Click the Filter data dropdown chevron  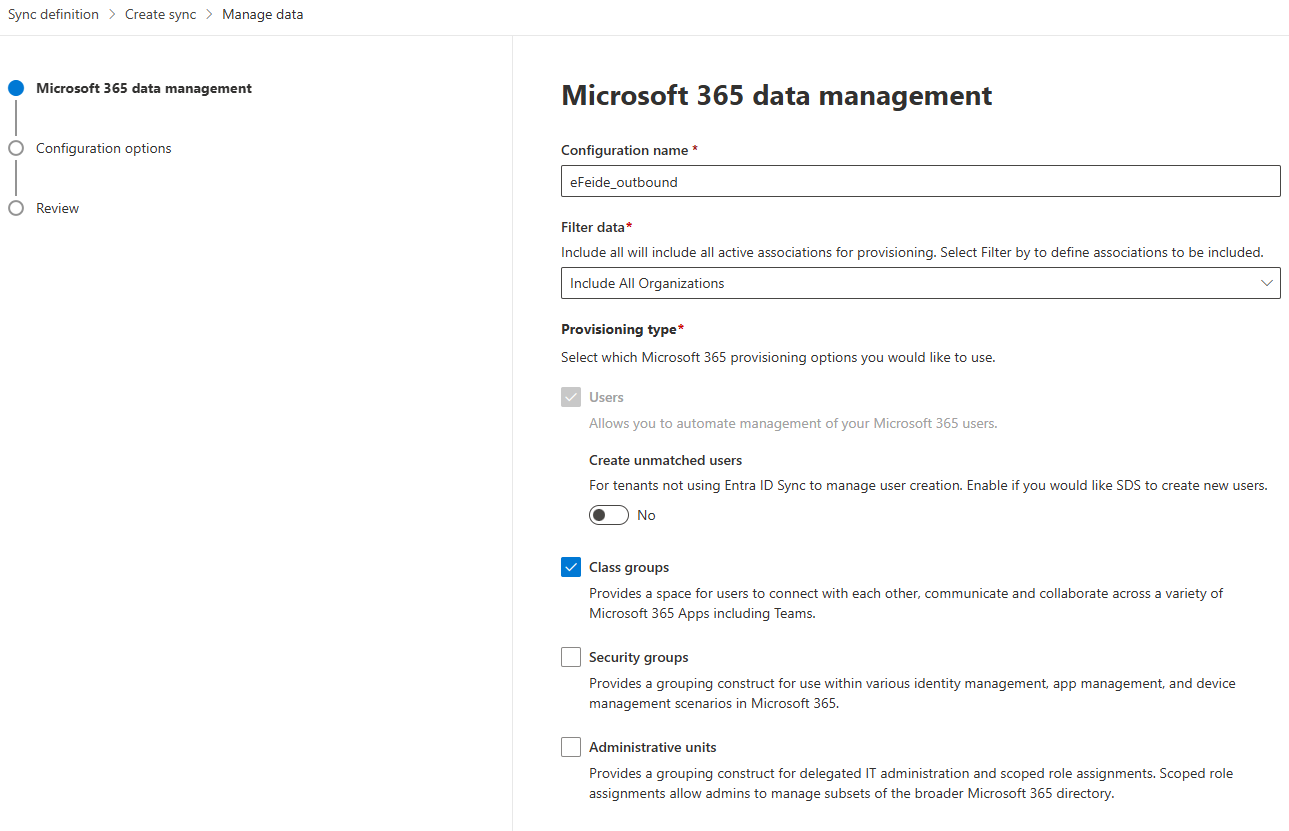pos(1267,283)
